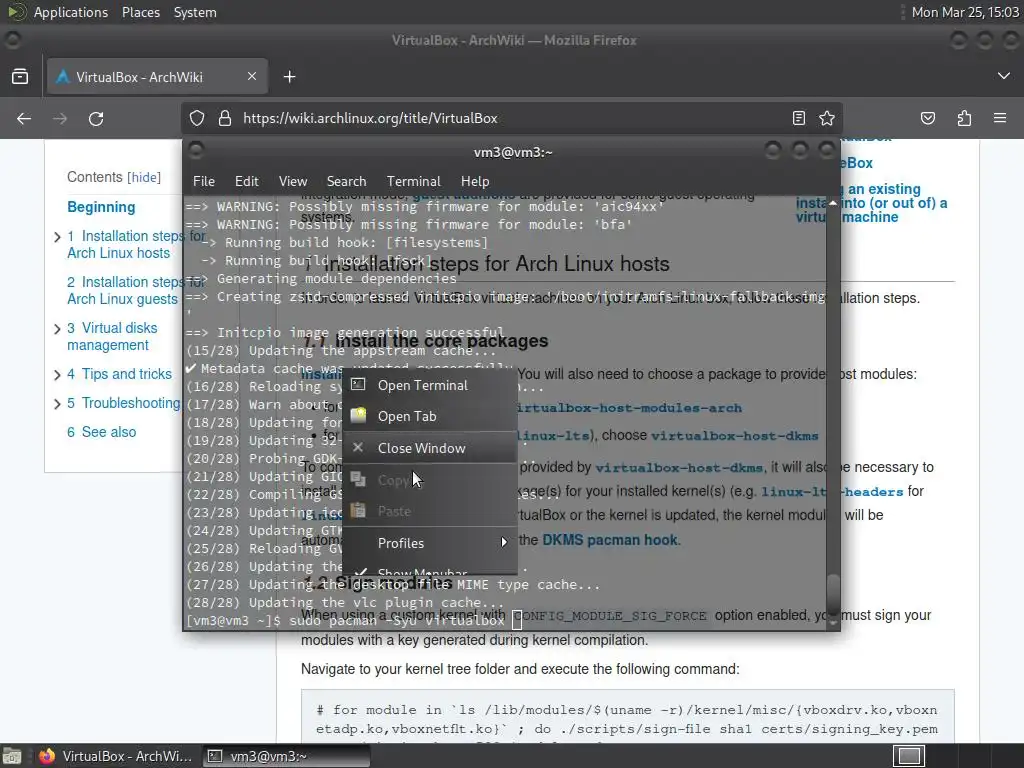Image resolution: width=1024 pixels, height=768 pixels.
Task: Hide the Contents sidebar
Action: click(x=144, y=178)
